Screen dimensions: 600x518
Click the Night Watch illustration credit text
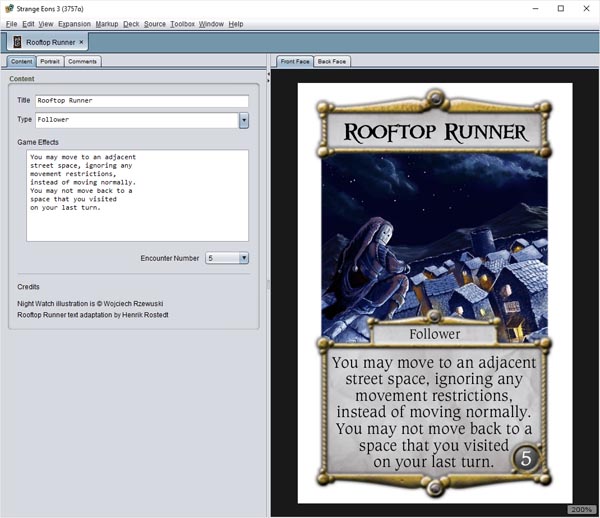(x=90, y=303)
